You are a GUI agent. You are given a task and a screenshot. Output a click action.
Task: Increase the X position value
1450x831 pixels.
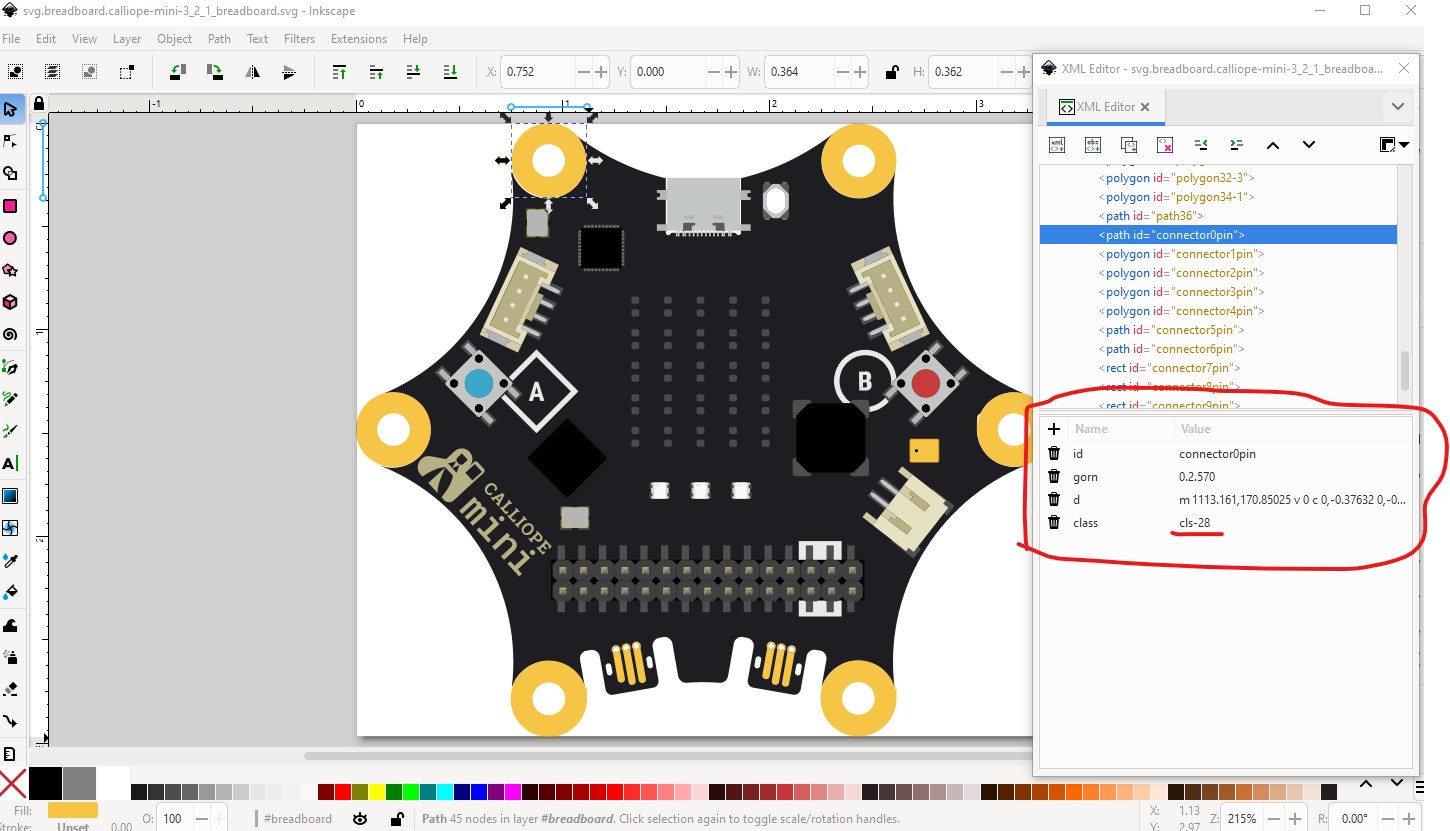click(x=601, y=72)
